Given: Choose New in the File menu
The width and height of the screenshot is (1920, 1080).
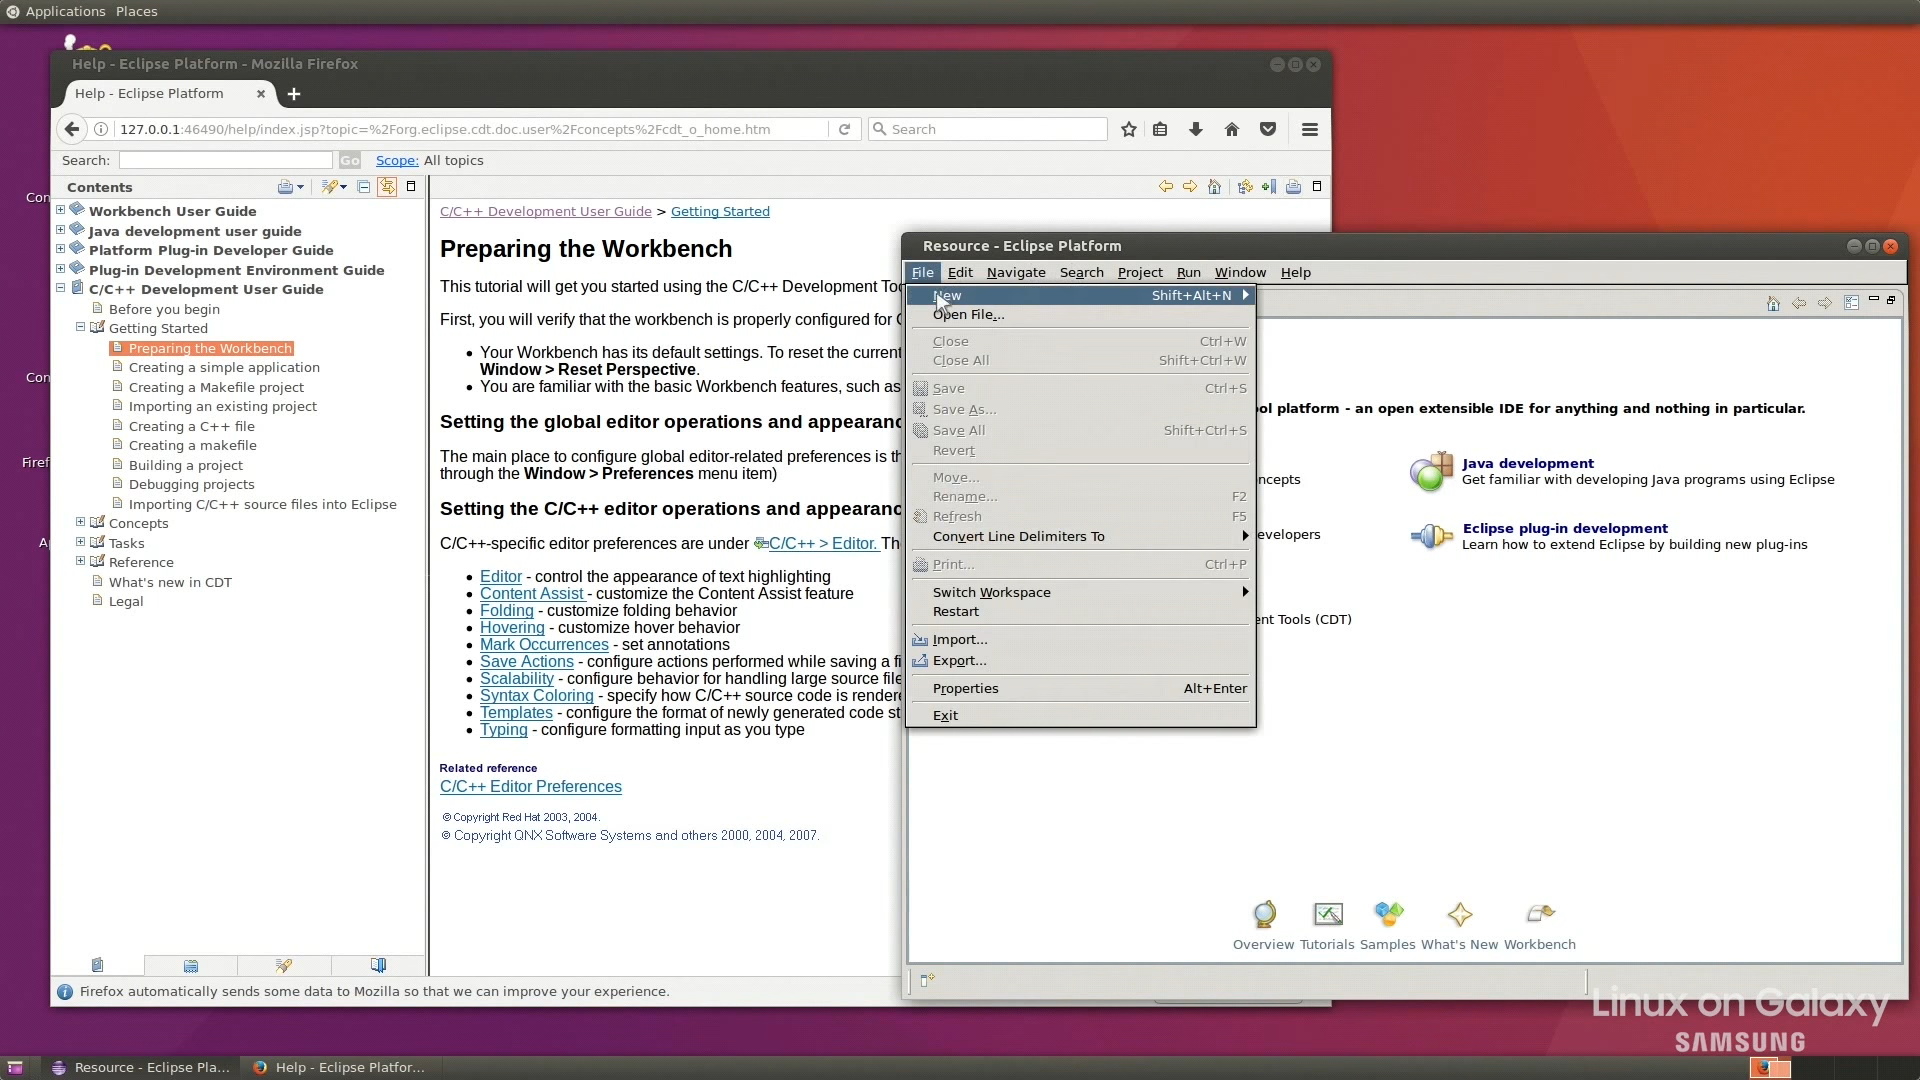Looking at the screenshot, I should pos(1080,296).
